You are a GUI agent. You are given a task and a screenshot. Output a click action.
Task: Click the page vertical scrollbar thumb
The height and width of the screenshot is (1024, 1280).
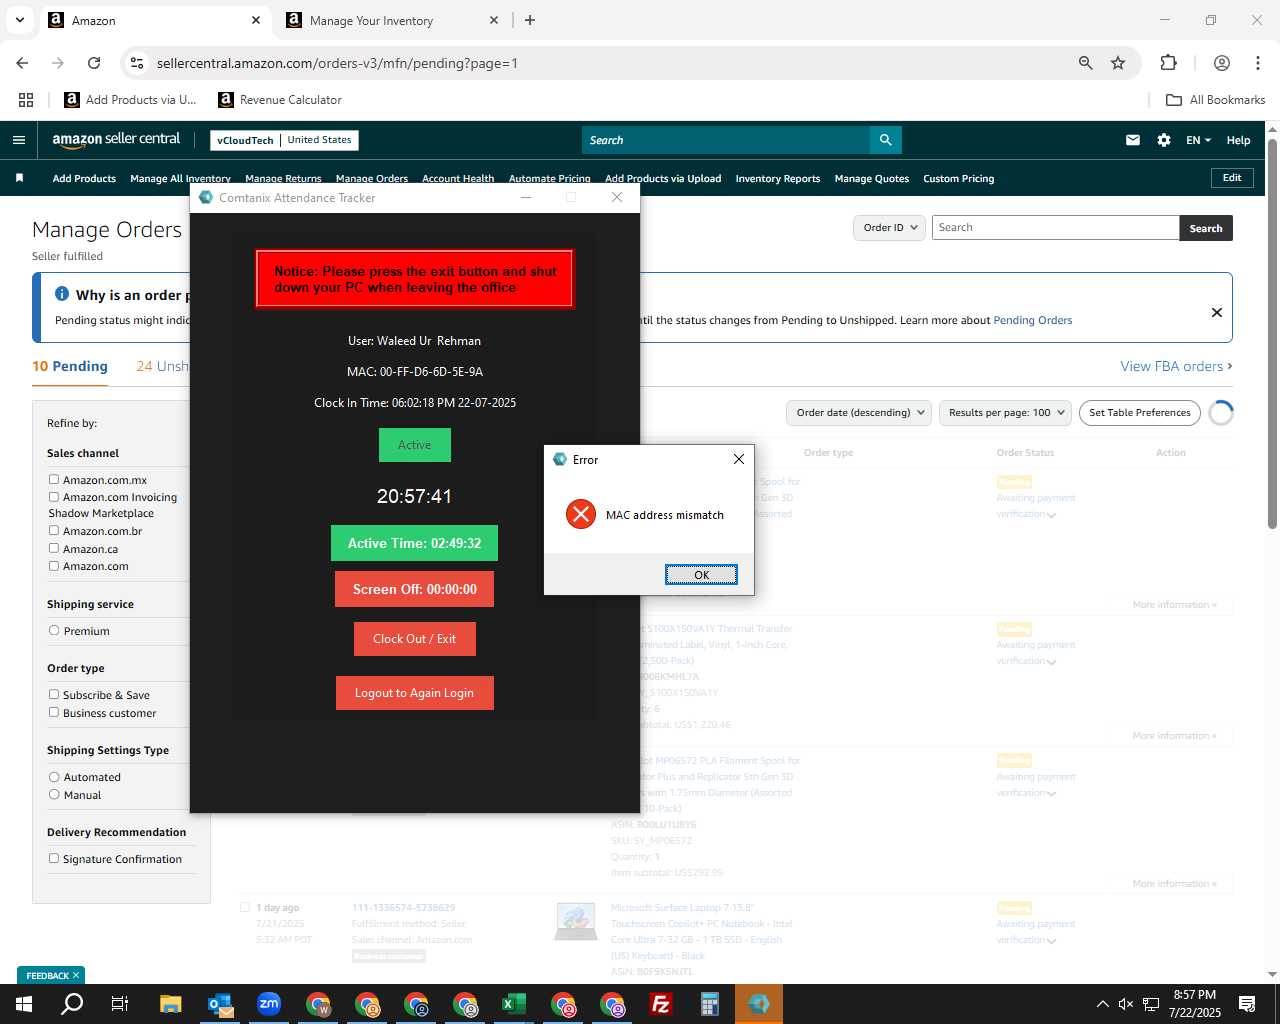pyautogui.click(x=1272, y=335)
